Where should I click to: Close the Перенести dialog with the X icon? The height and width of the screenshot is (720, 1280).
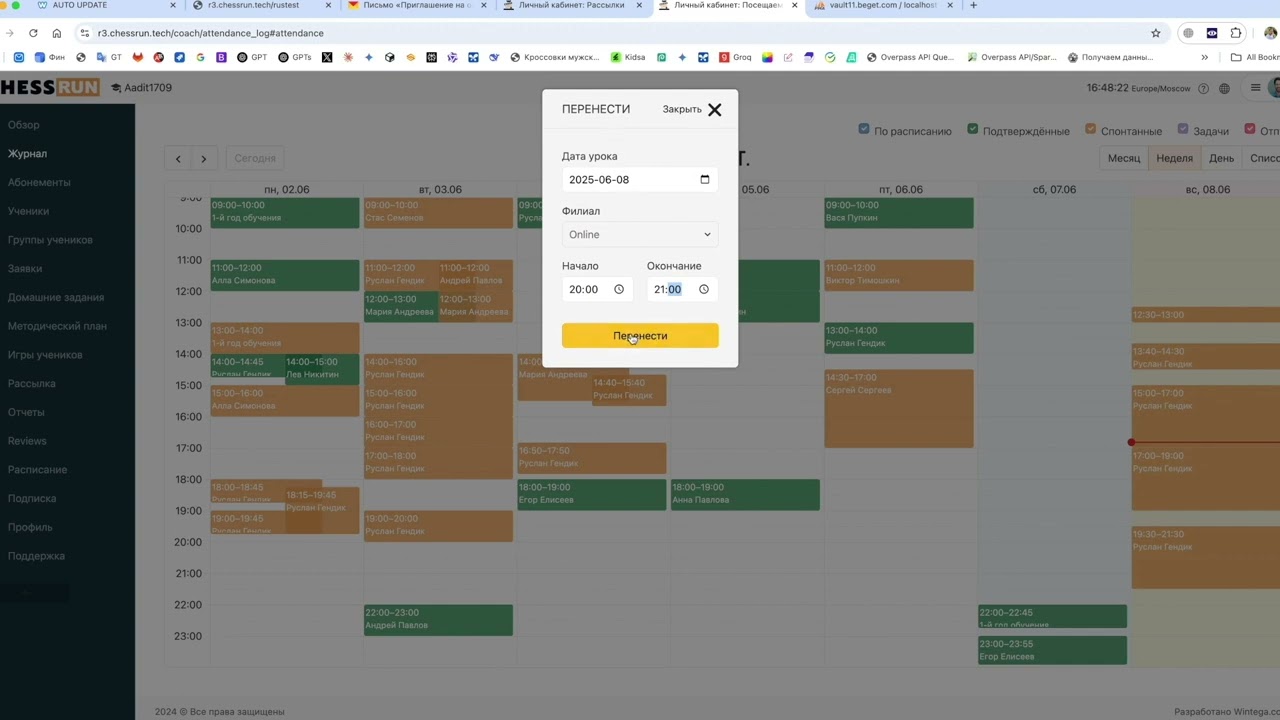pyautogui.click(x=714, y=110)
